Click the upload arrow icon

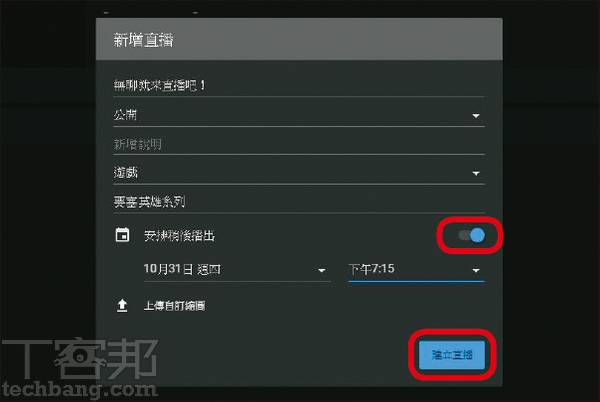[x=122, y=305]
